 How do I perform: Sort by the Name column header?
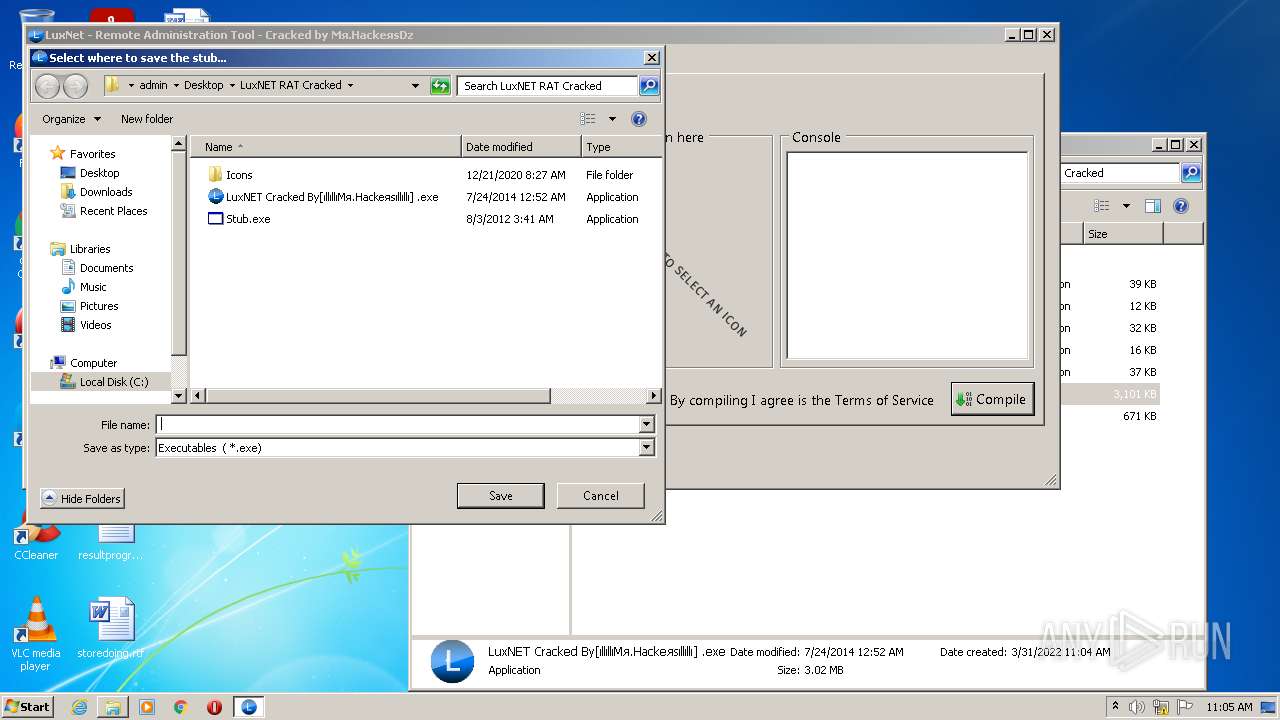point(326,147)
